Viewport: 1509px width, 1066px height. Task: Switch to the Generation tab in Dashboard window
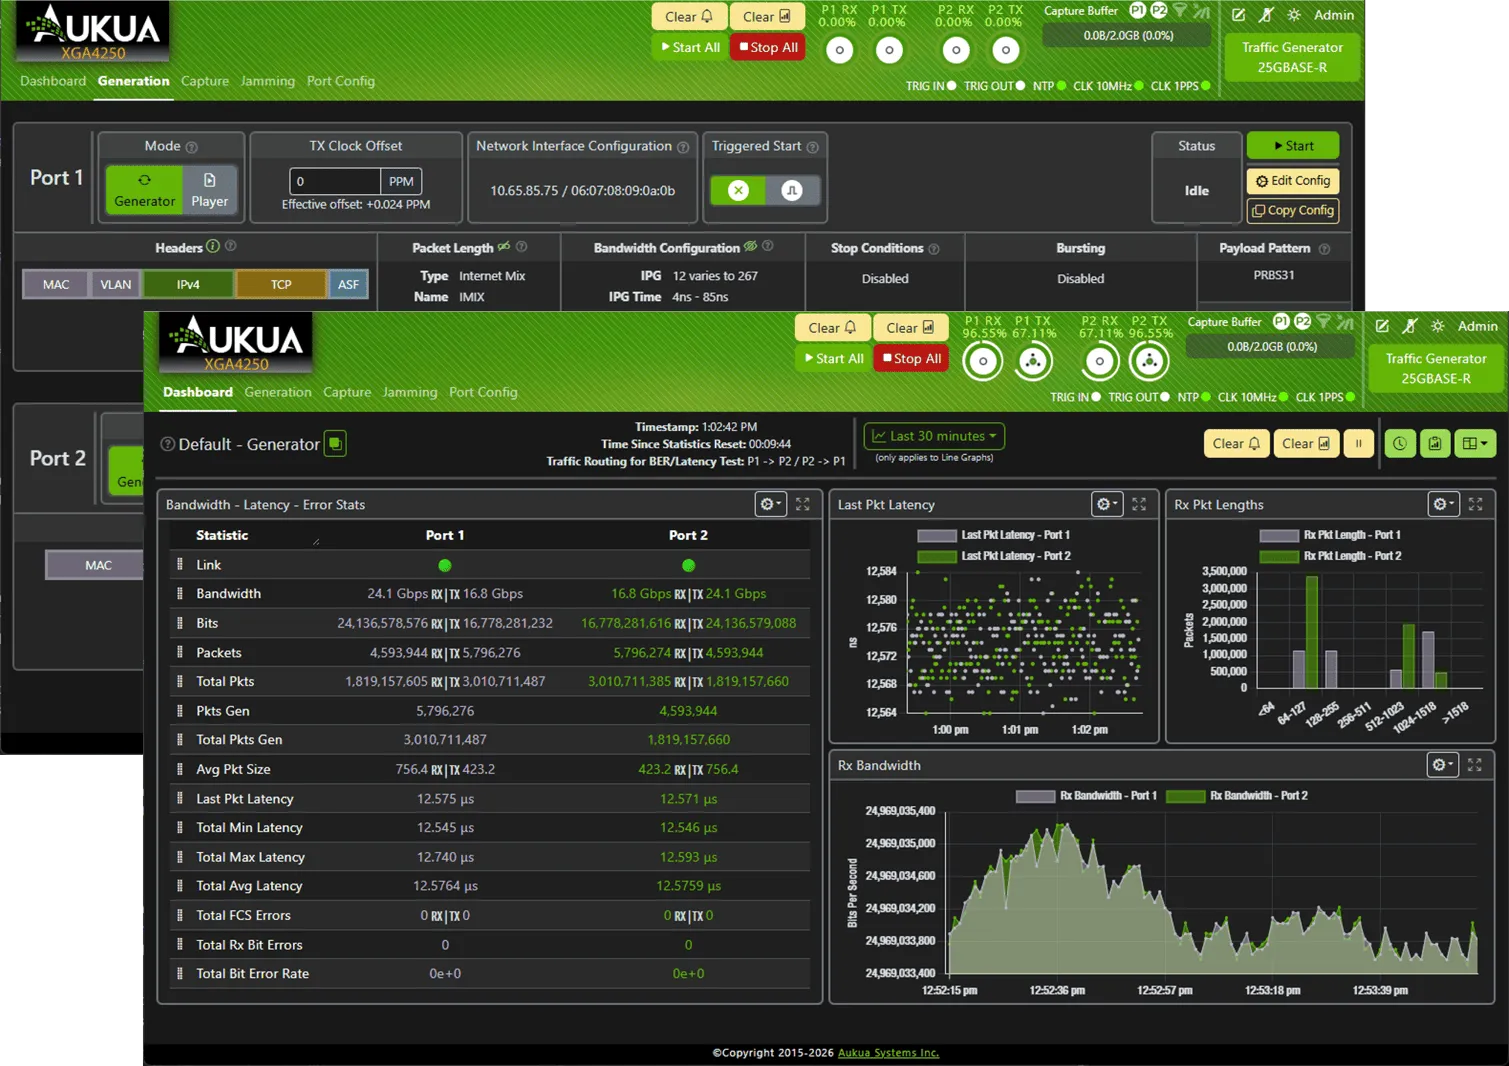click(278, 392)
